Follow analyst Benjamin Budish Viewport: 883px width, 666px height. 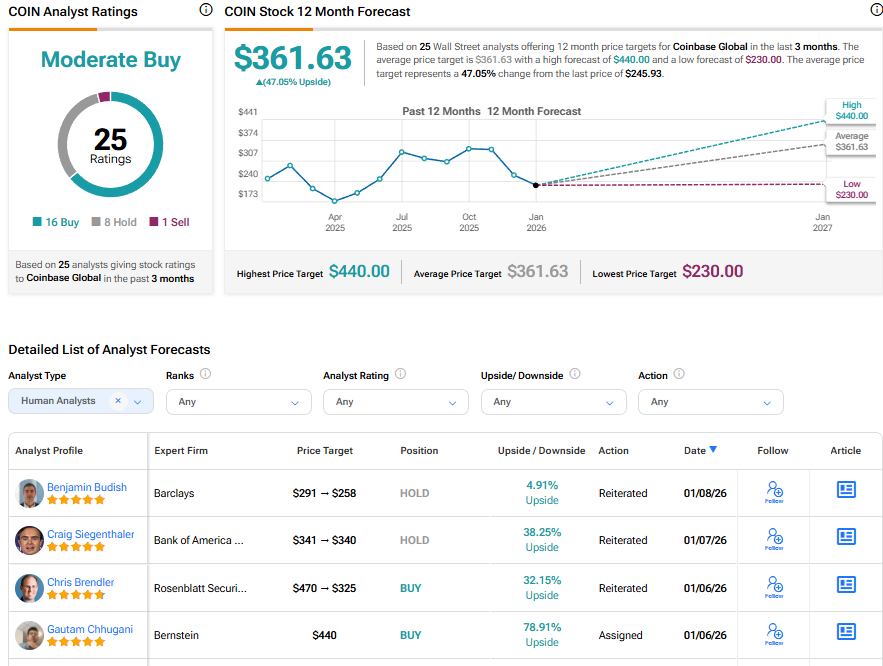click(774, 492)
